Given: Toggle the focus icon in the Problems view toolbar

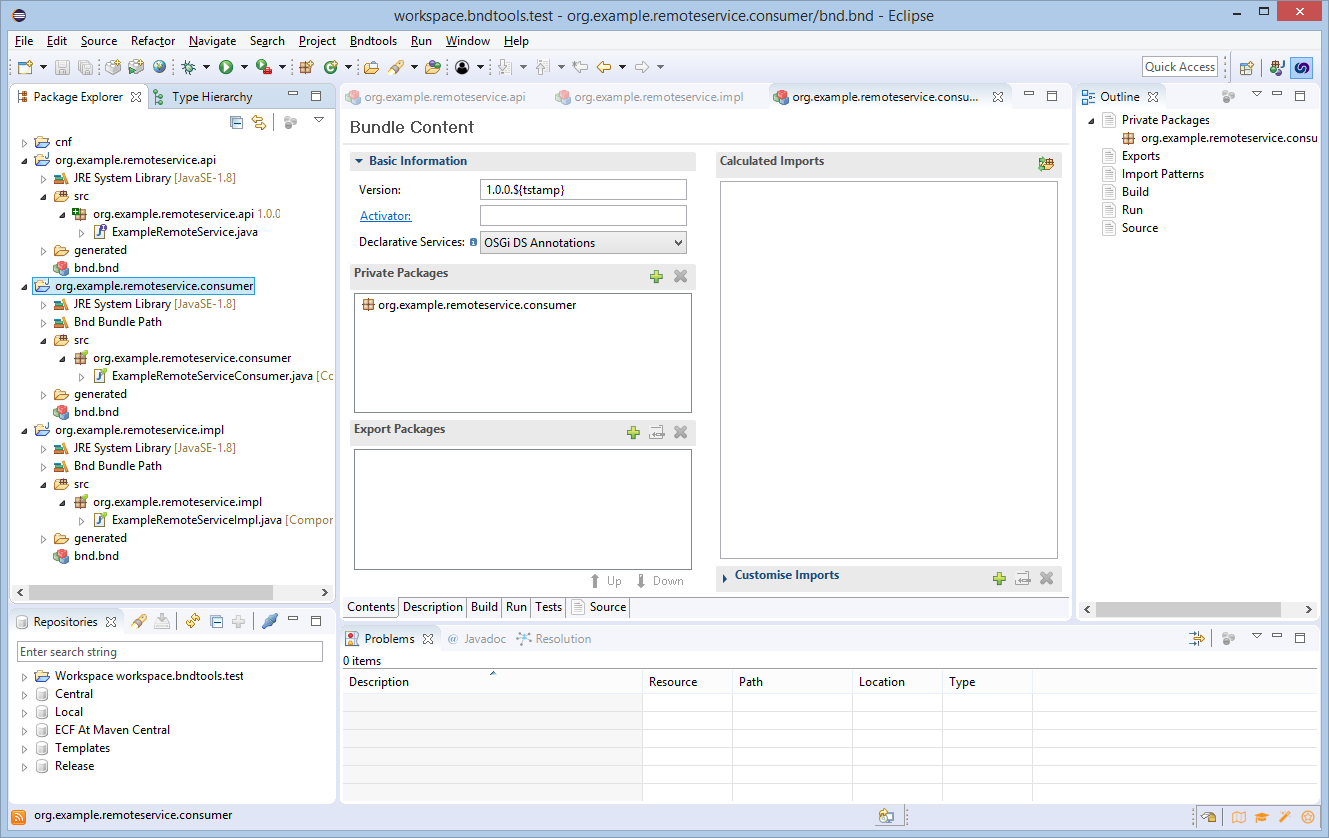Looking at the screenshot, I should [x=1228, y=638].
